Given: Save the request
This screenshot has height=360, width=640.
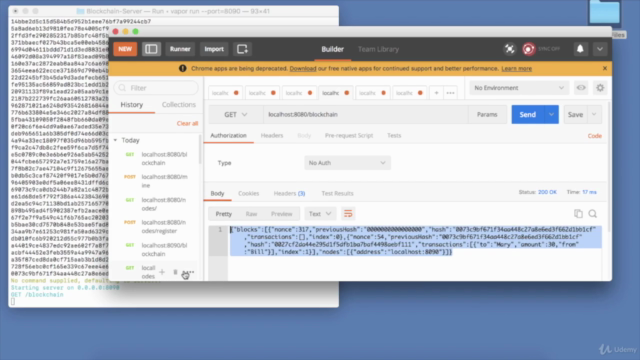Looking at the screenshot, I should tap(576, 115).
